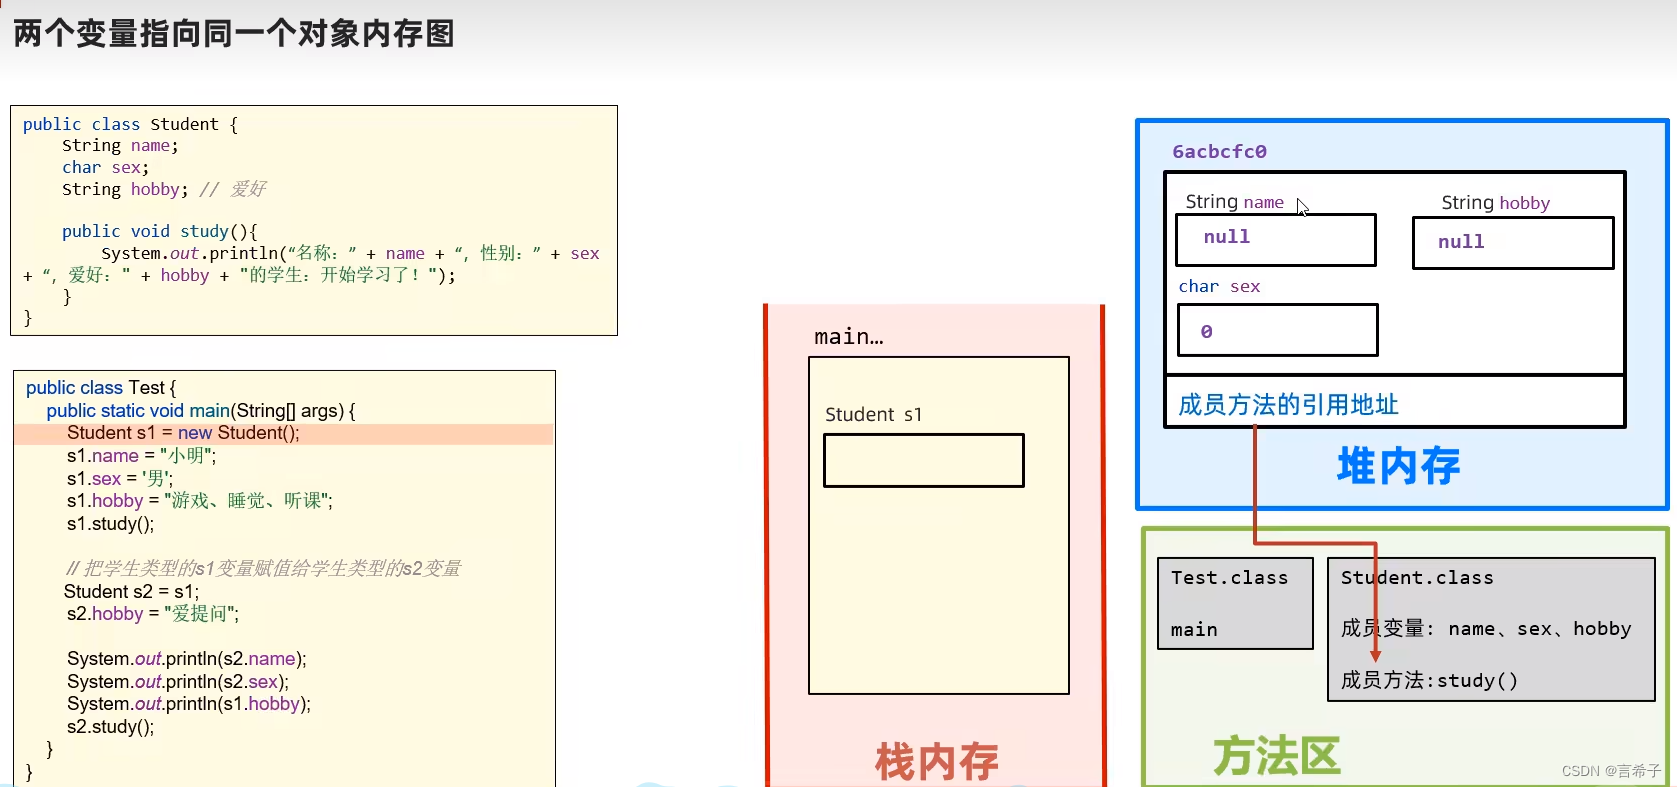Click 'public class Student {' code line
The image size is (1677, 787).
[130, 124]
